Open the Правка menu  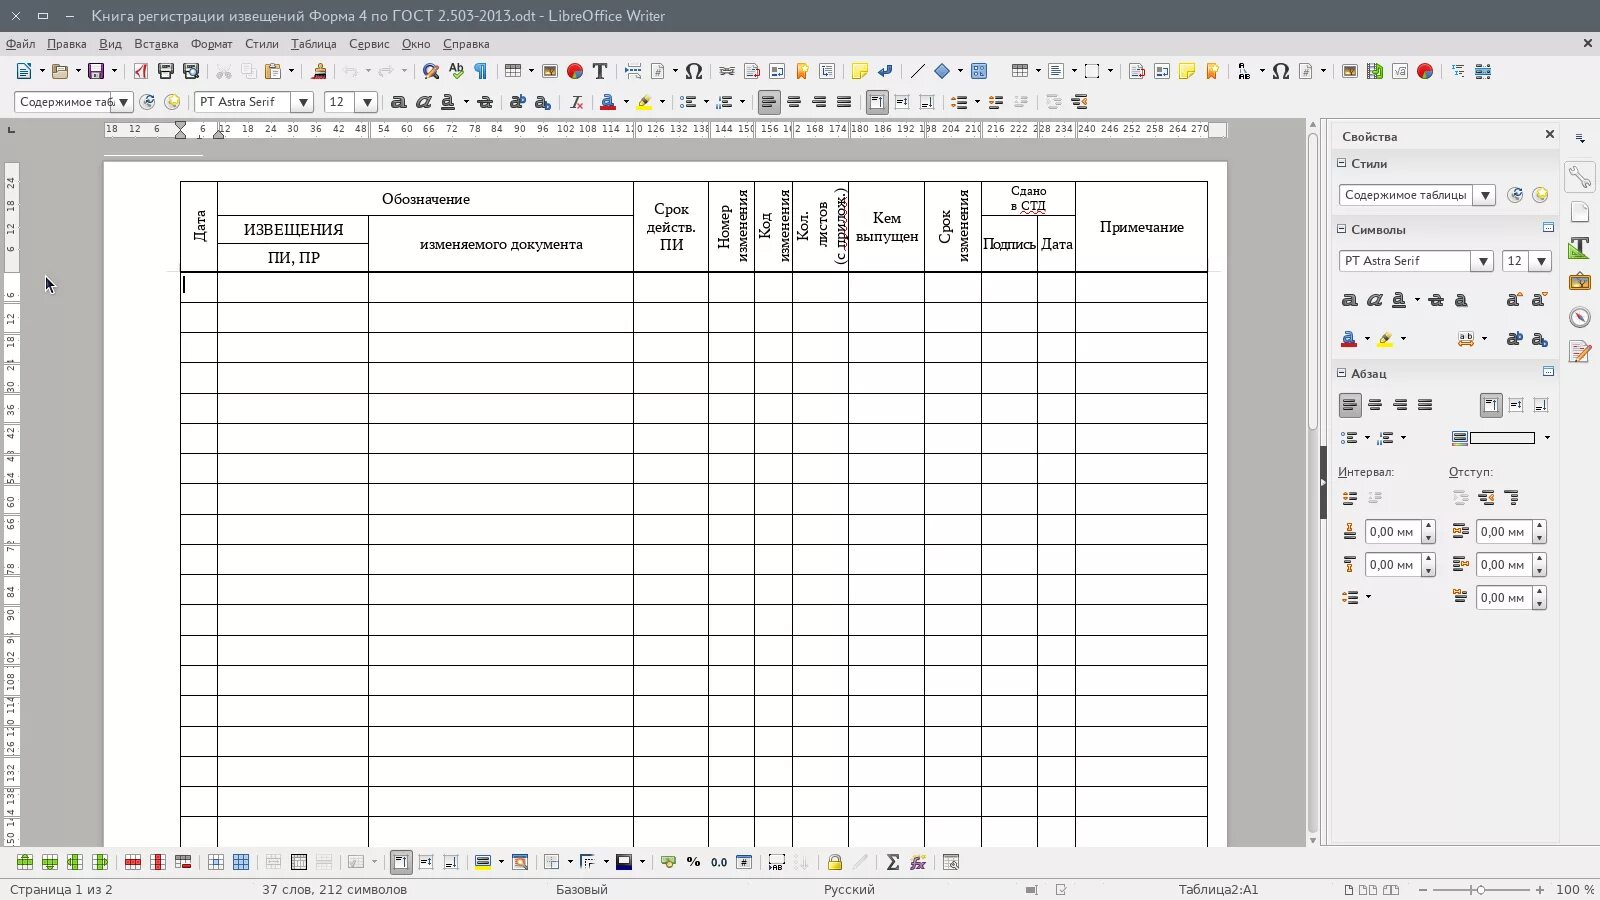(x=66, y=44)
